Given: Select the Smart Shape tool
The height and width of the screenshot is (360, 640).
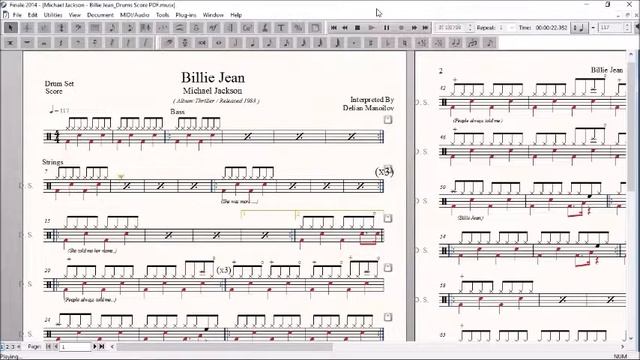Looking at the screenshot, I should pos(180,28).
